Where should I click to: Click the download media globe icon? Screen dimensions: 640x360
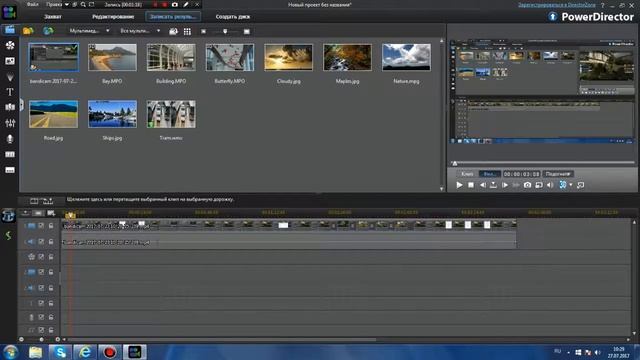(x=48, y=31)
